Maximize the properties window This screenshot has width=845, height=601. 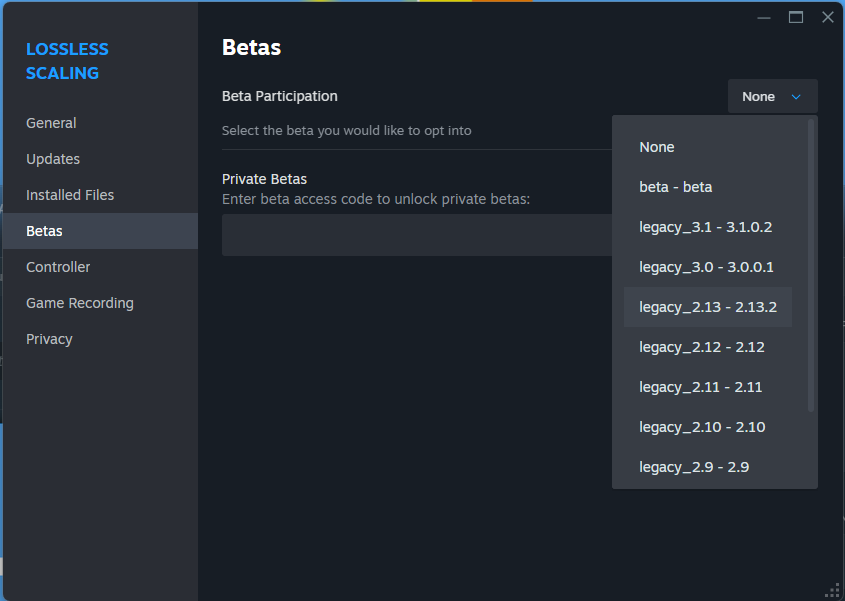(795, 18)
